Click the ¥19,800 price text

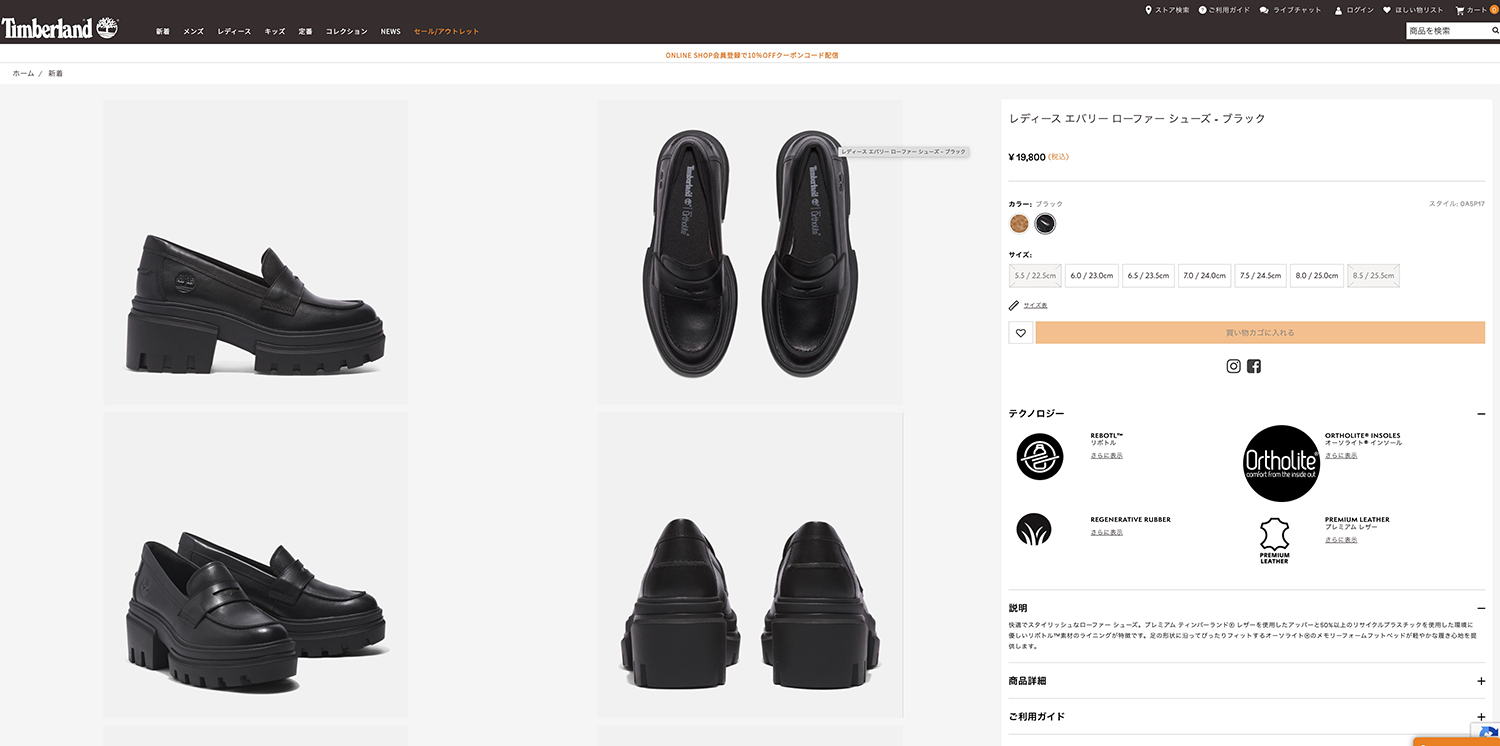tap(1027, 157)
